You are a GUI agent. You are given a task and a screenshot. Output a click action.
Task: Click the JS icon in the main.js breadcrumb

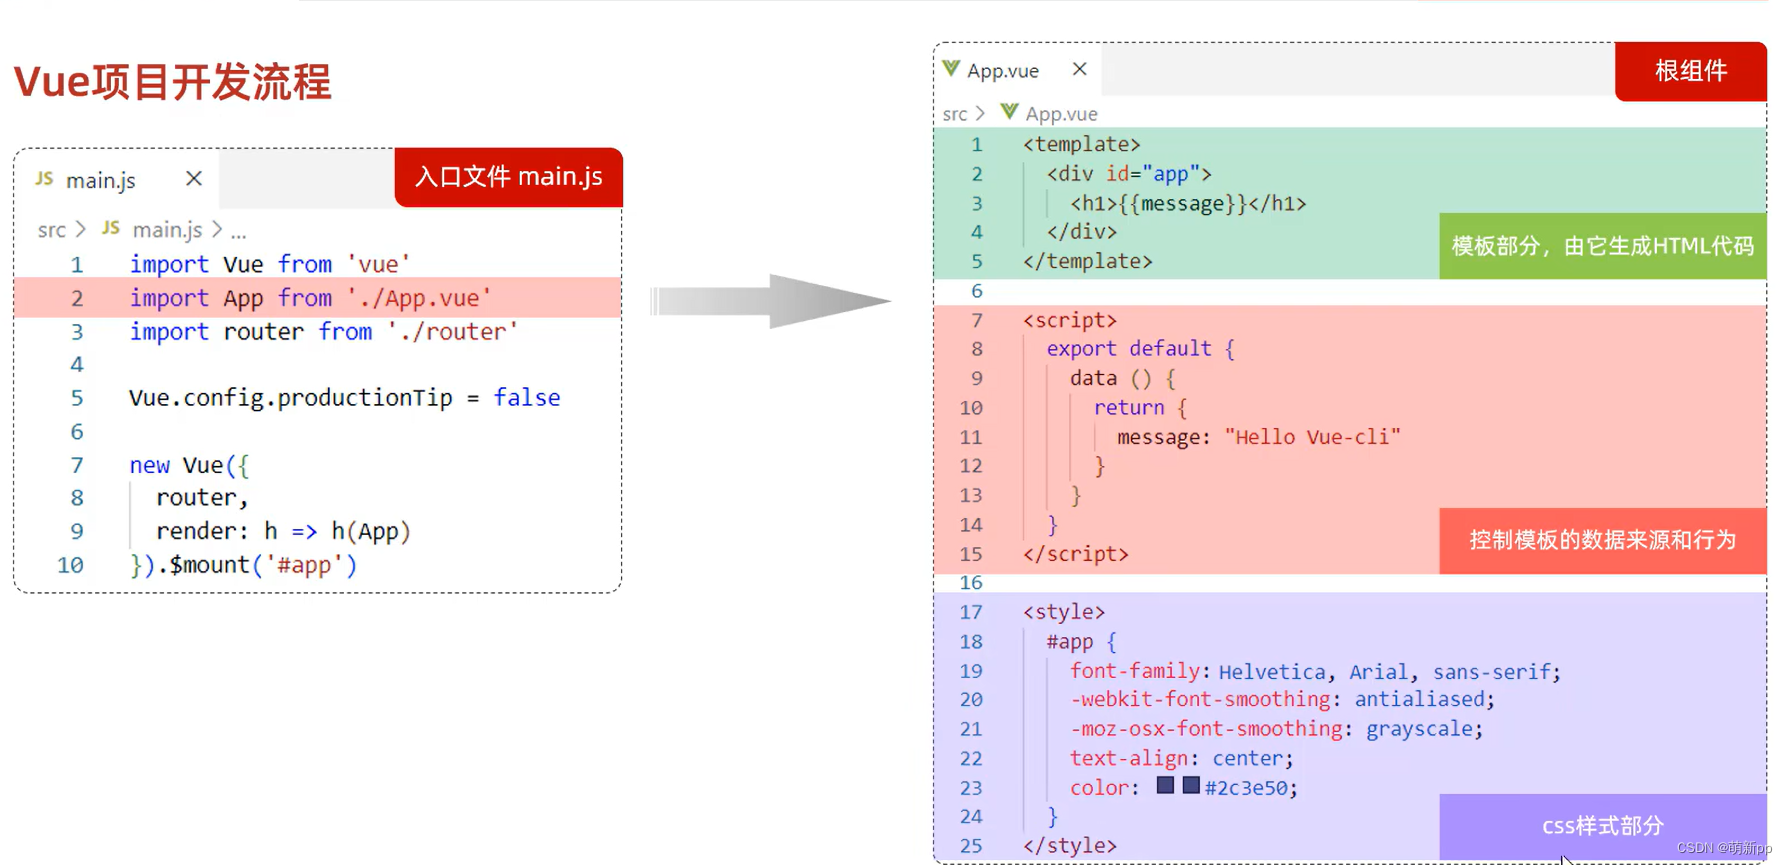tap(111, 228)
